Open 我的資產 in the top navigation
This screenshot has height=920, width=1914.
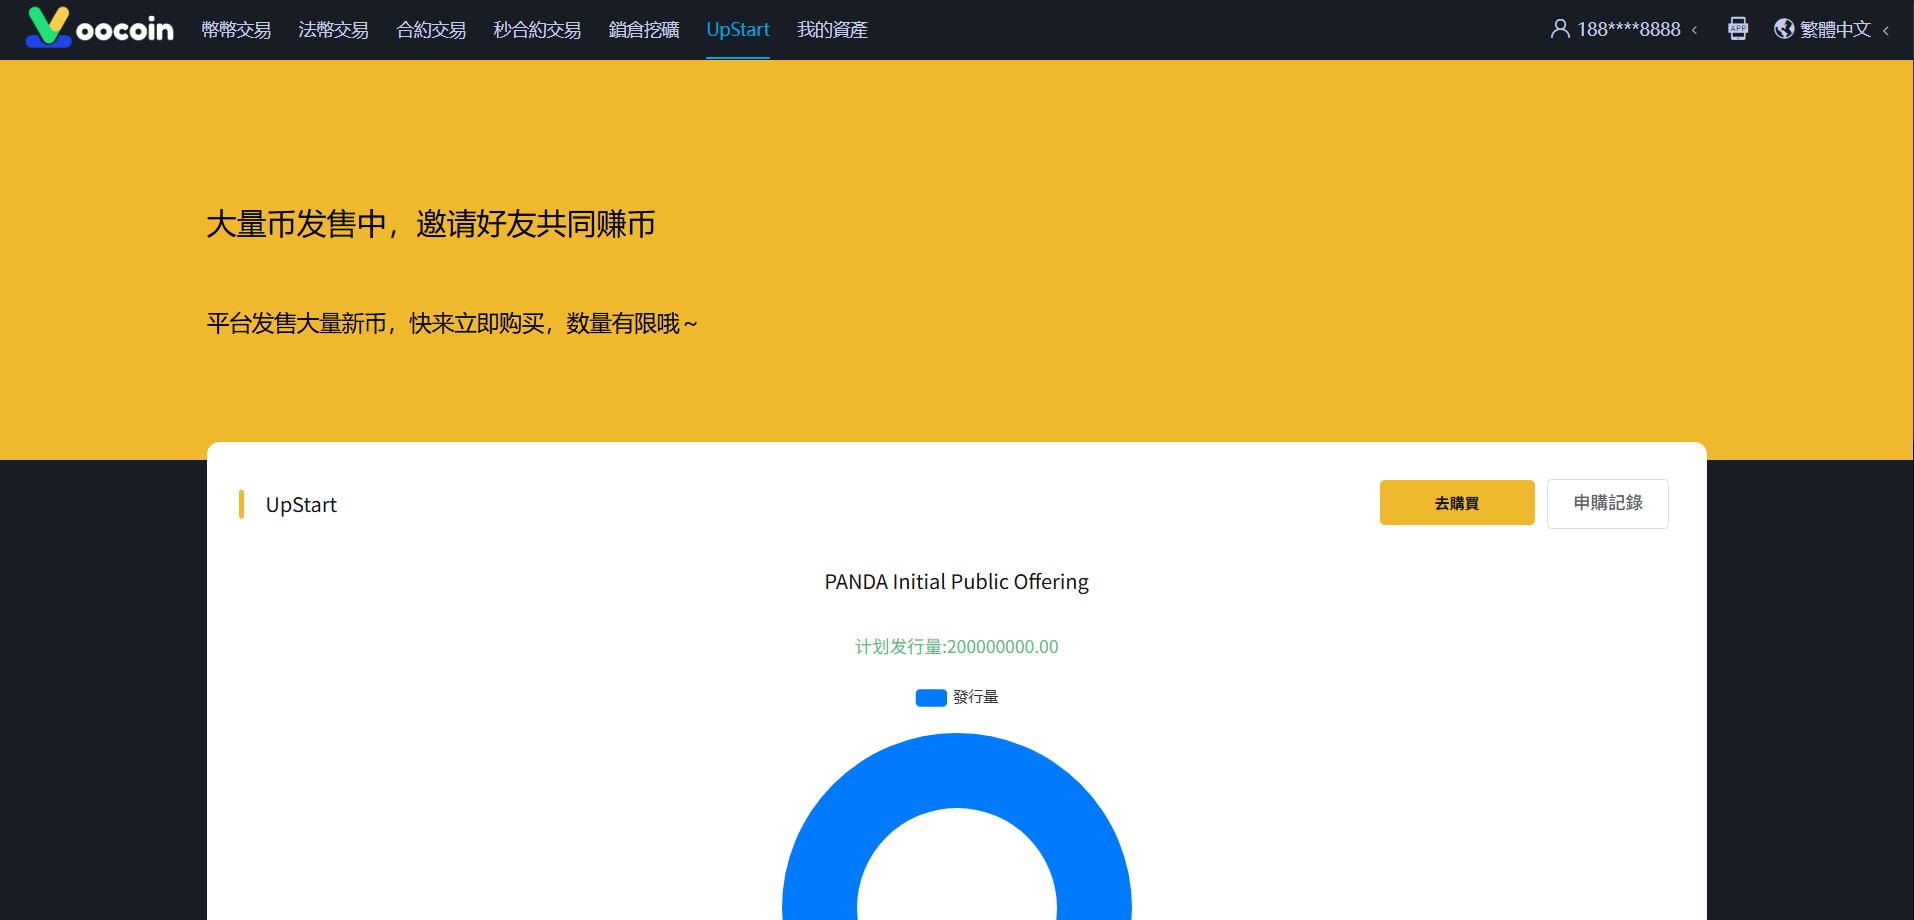(x=832, y=30)
